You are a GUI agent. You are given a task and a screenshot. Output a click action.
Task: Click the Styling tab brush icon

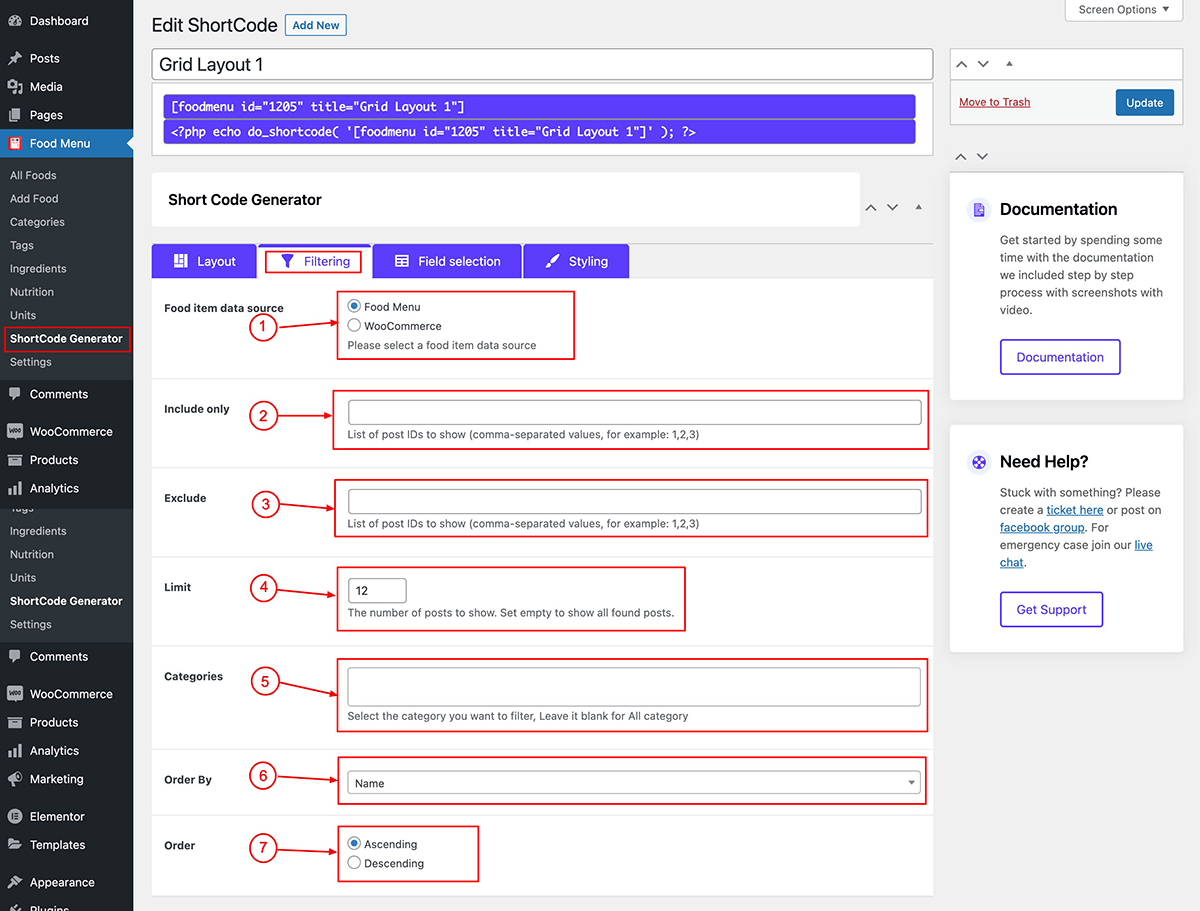(552, 261)
